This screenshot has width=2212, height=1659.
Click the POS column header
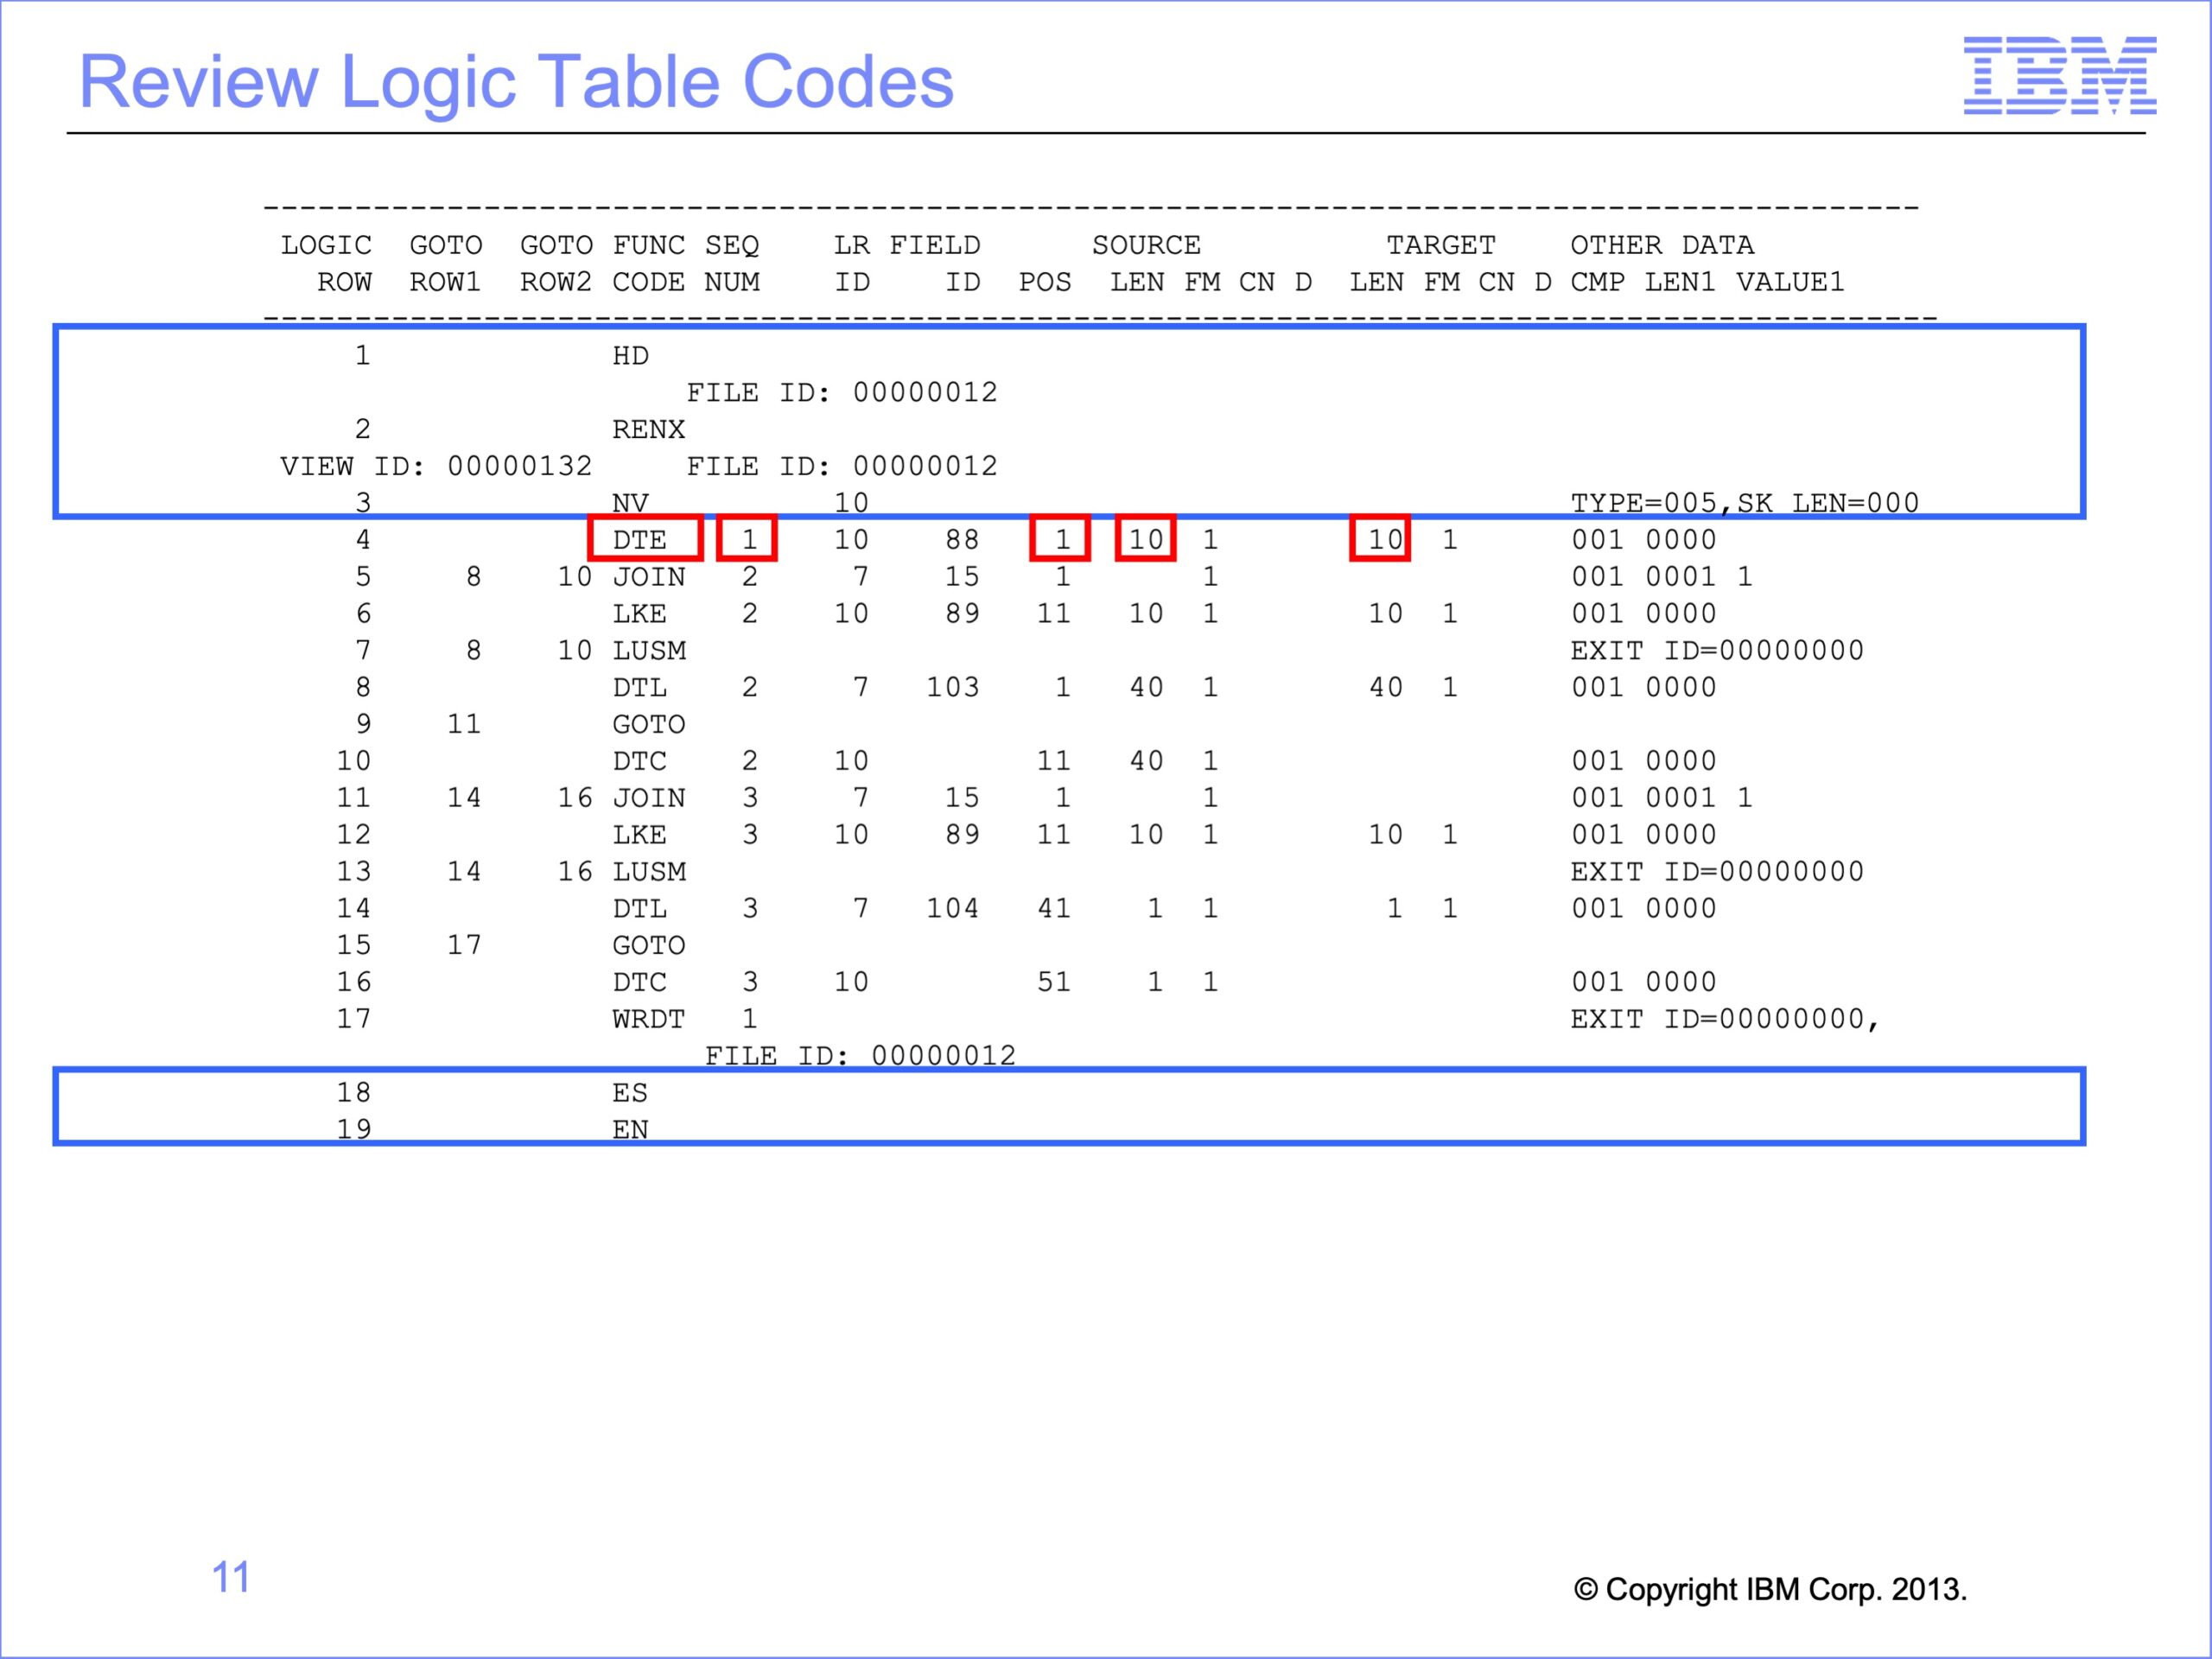tap(1045, 282)
